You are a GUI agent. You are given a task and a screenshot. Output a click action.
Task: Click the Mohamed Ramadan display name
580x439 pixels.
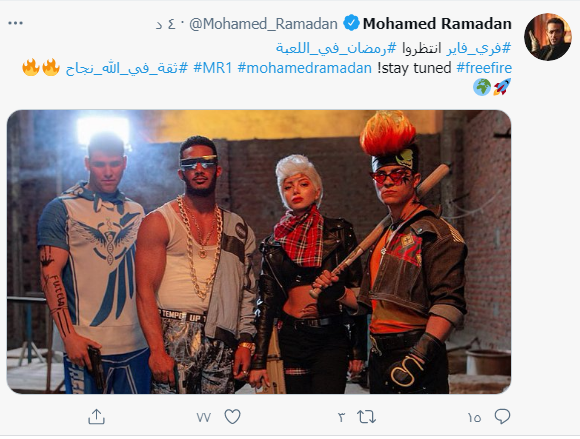(437, 24)
